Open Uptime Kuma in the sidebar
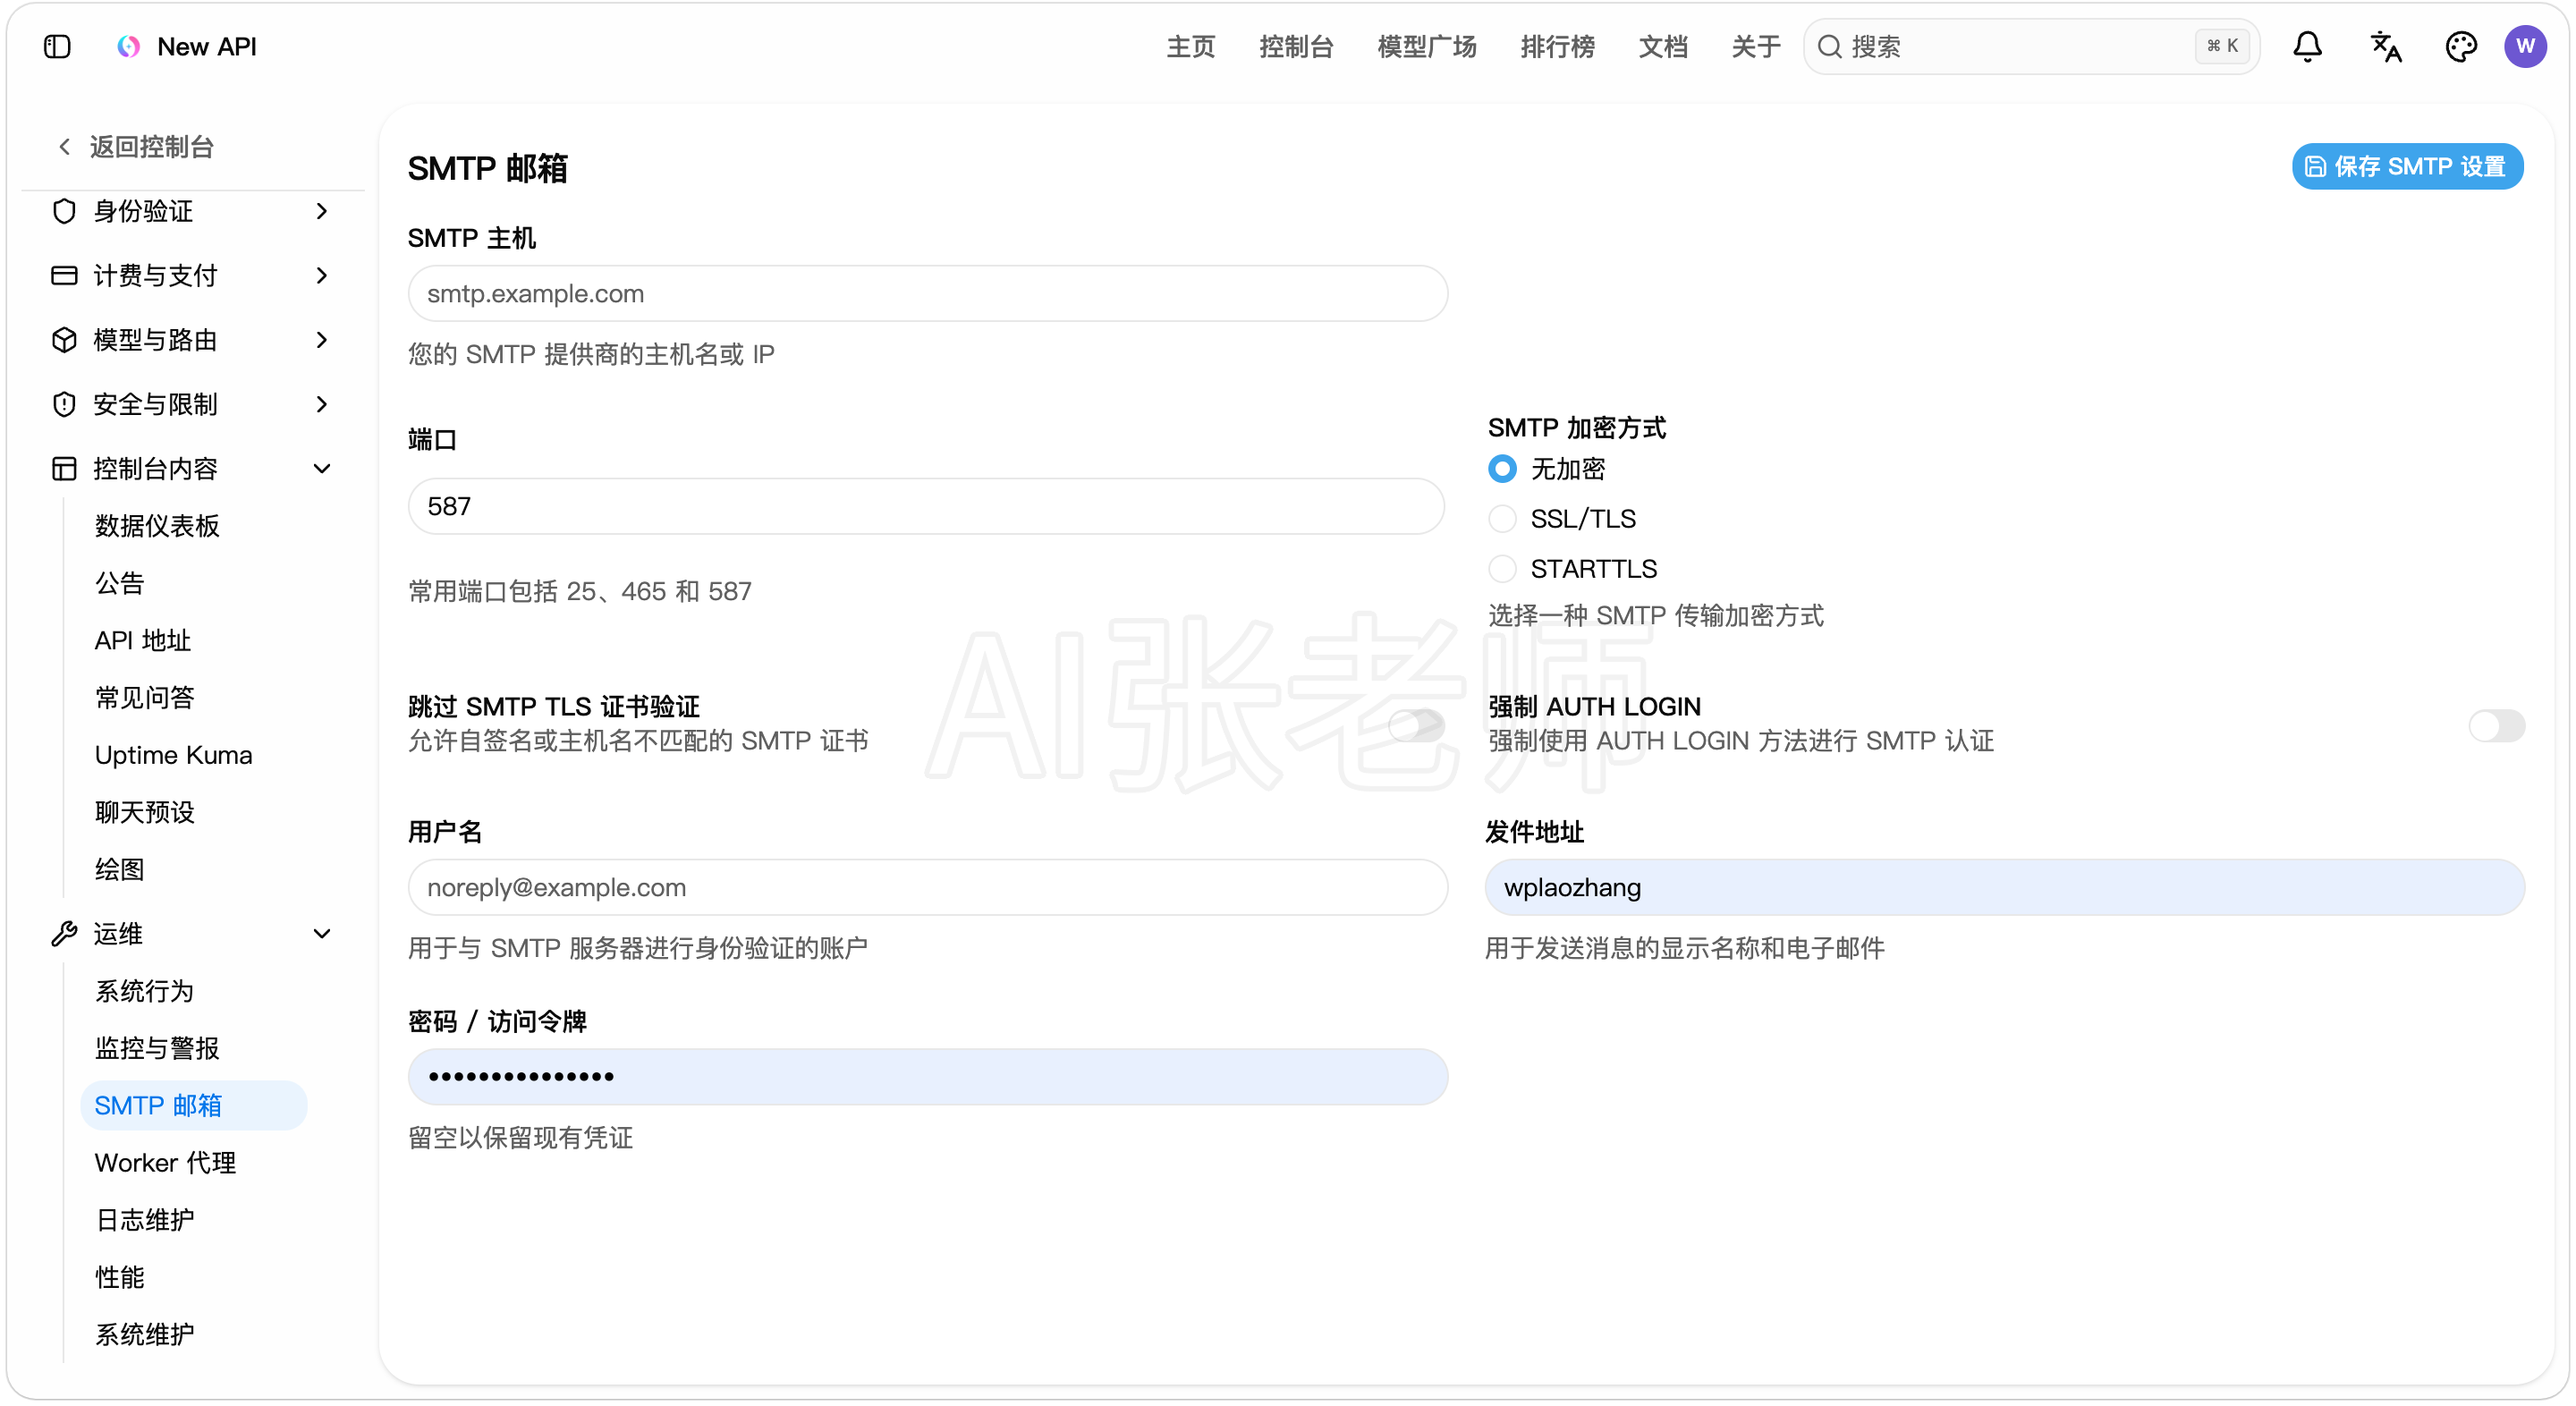This screenshot has height=1406, width=2576. [173, 755]
